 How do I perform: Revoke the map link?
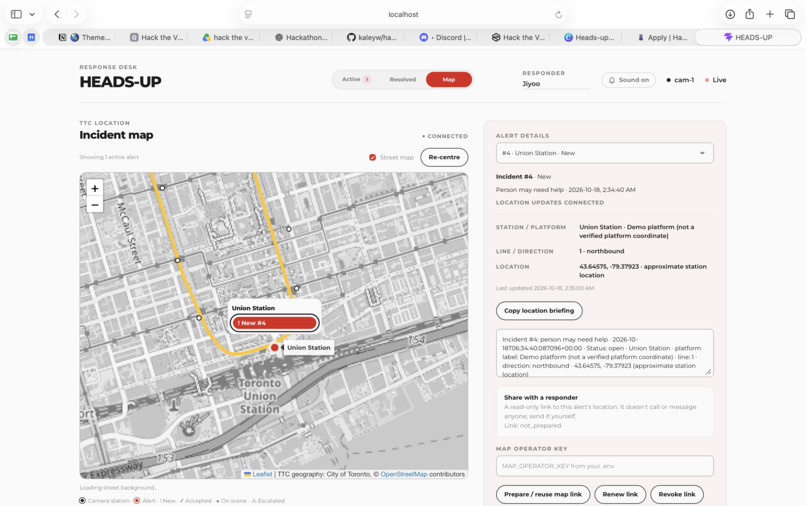(676, 494)
